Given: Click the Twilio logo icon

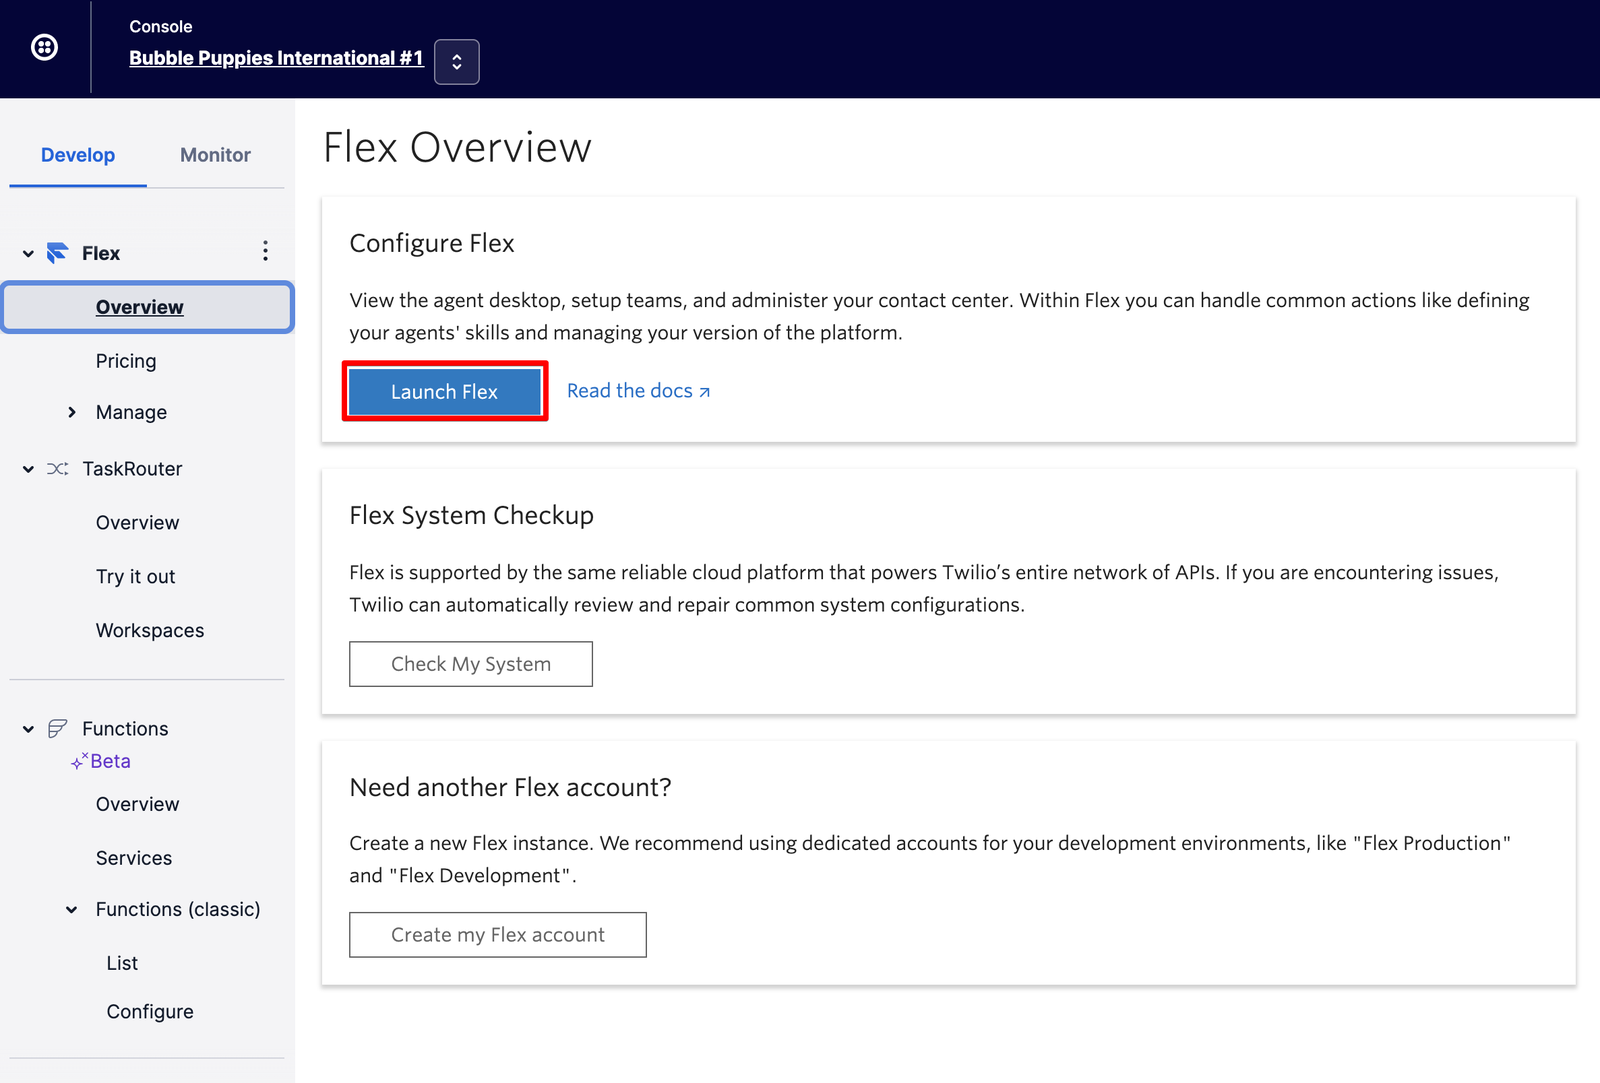Looking at the screenshot, I should [44, 47].
